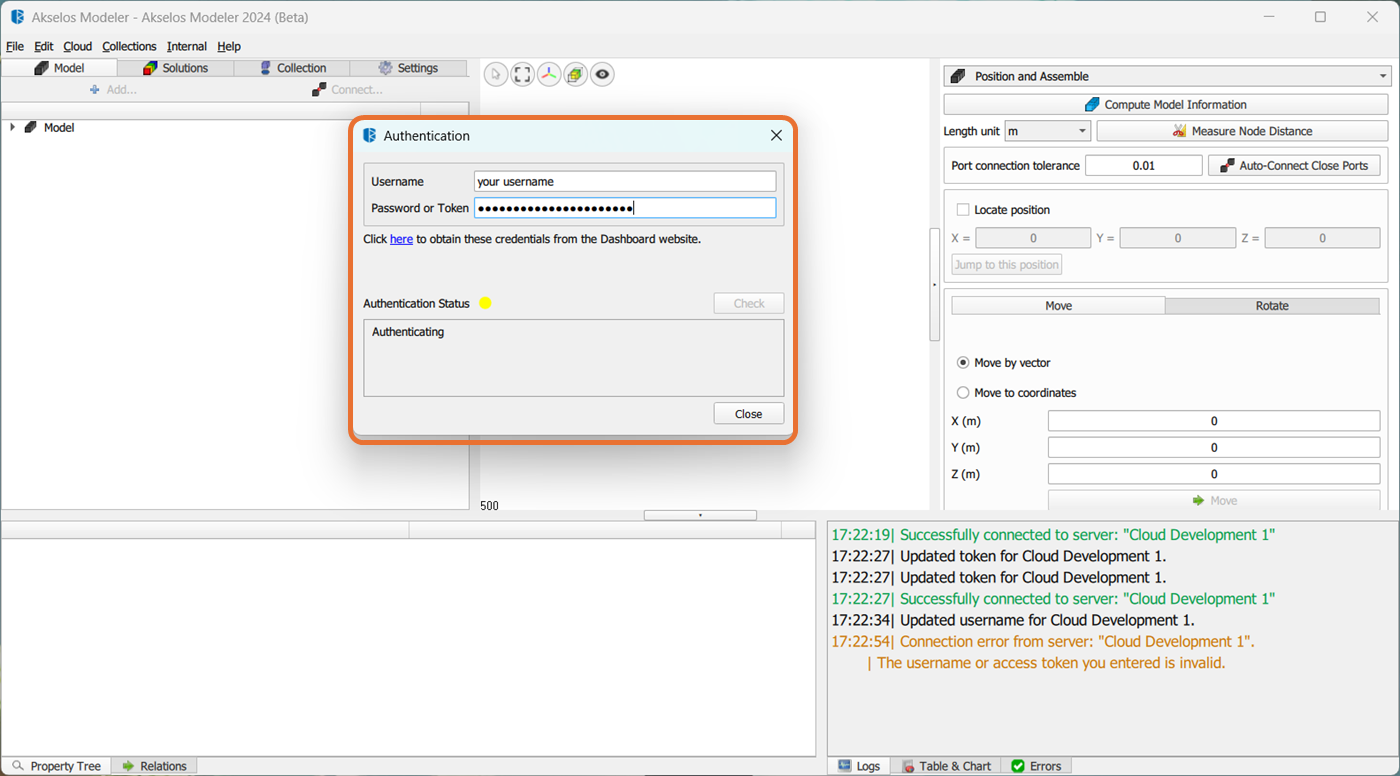Click the Username input field
Viewport: 1400px width, 776px height.
625,181
